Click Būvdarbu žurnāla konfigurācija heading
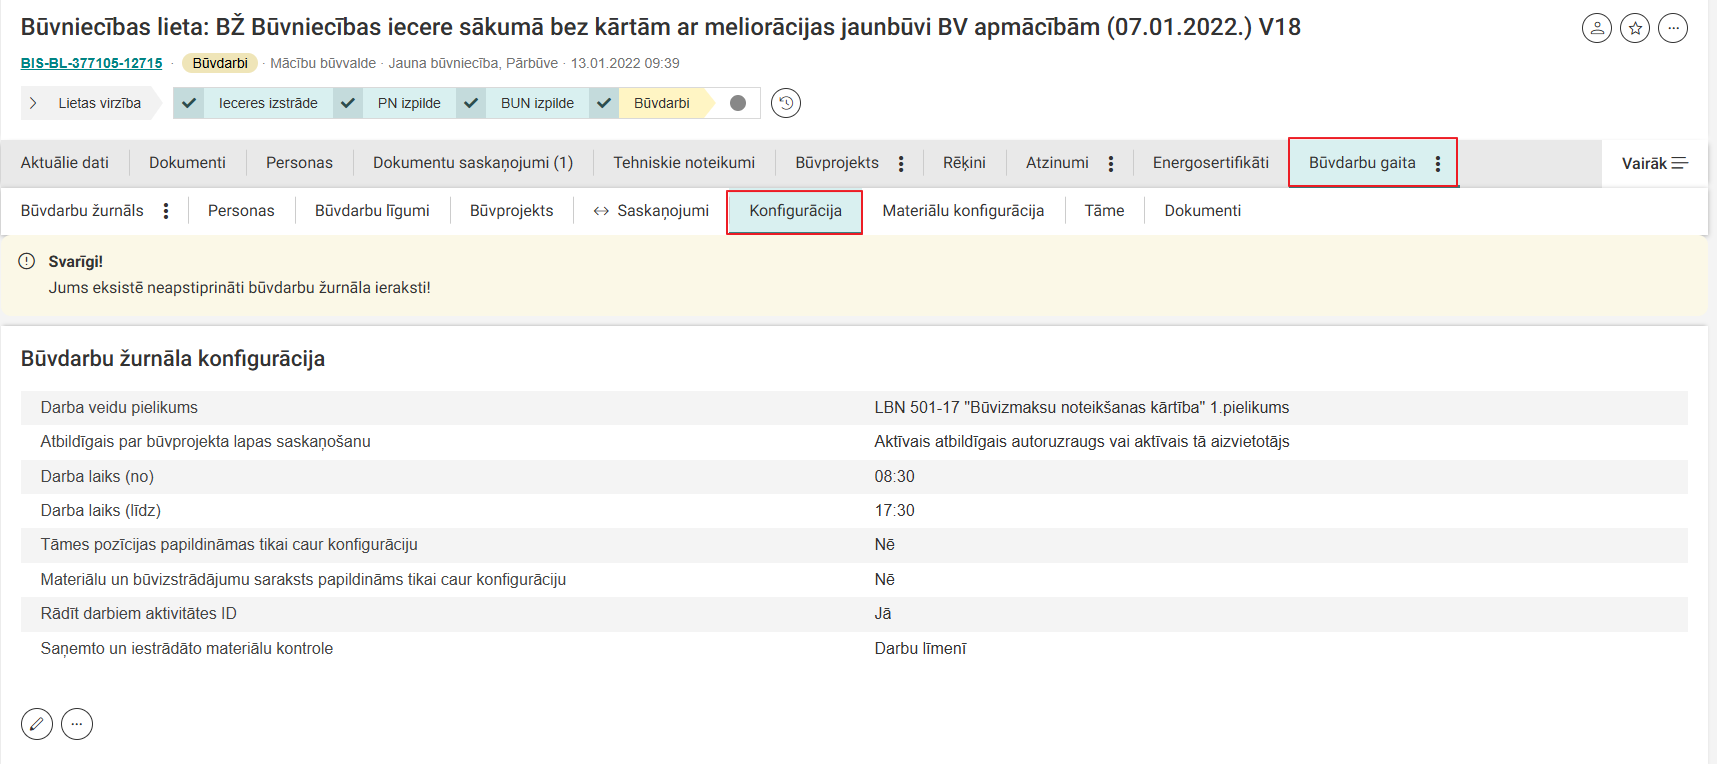Image resolution: width=1717 pixels, height=764 pixels. pyautogui.click(x=173, y=359)
